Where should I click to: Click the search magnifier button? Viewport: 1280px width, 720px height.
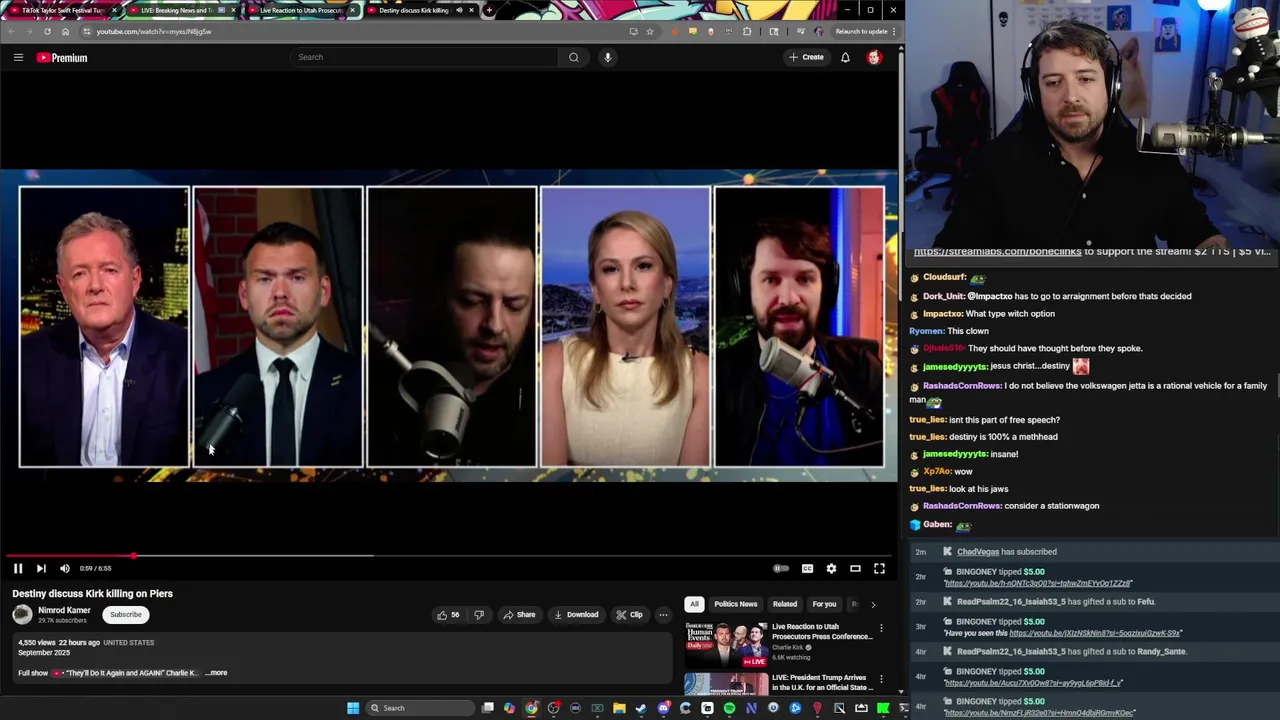point(573,57)
